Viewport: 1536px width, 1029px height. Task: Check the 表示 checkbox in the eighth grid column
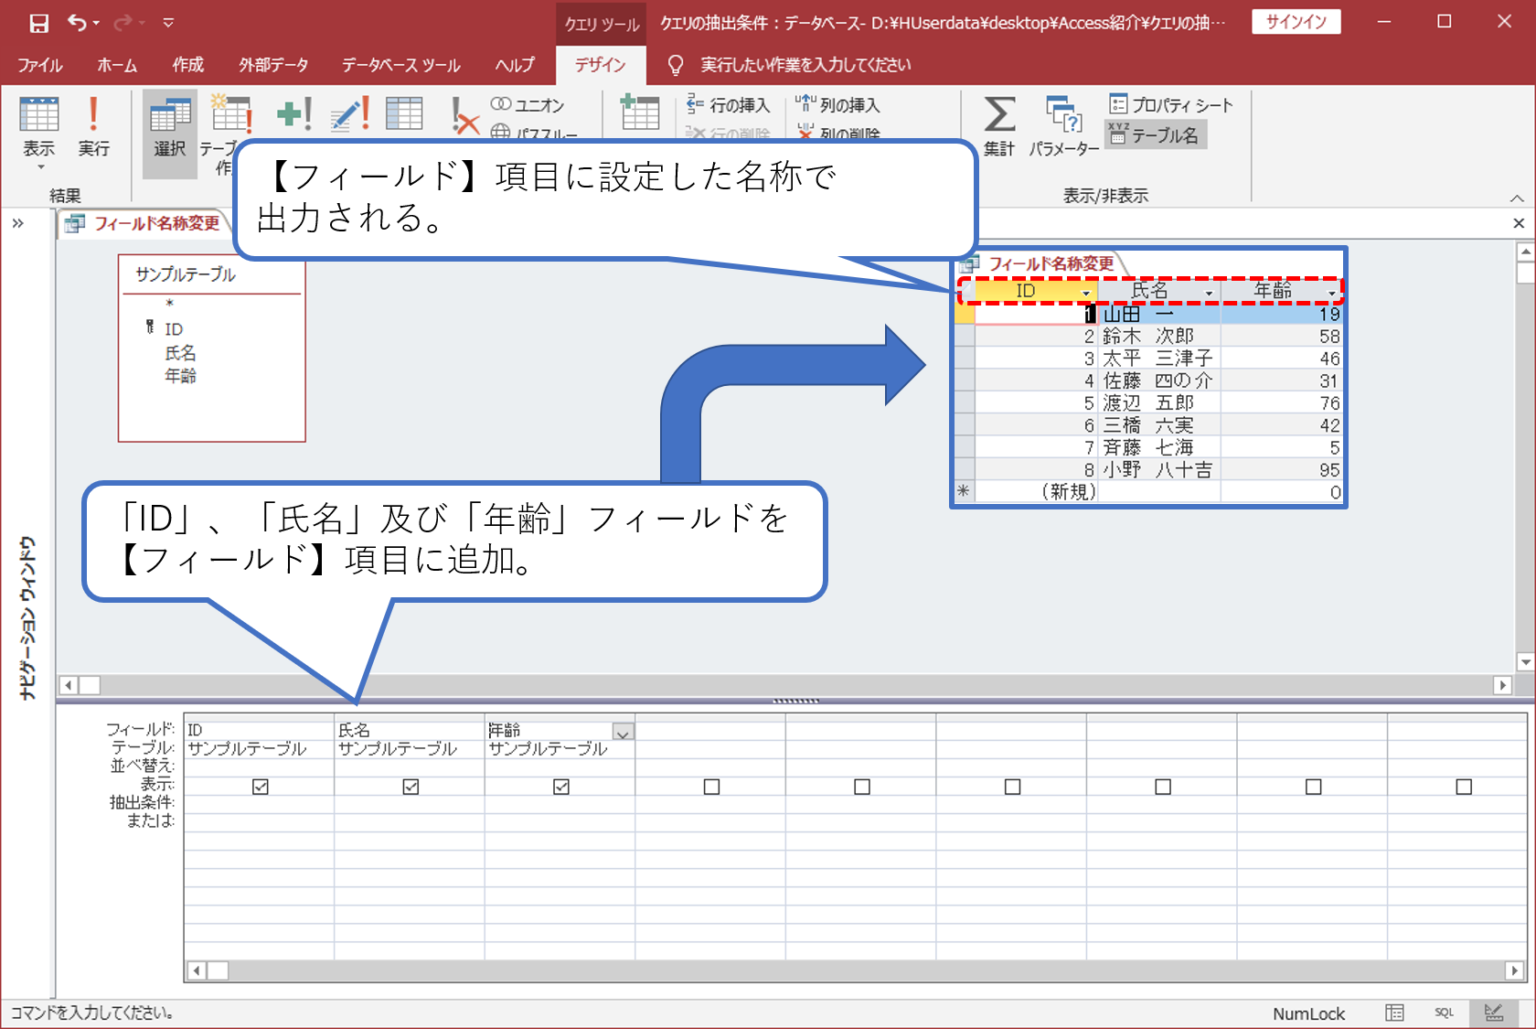1313,787
